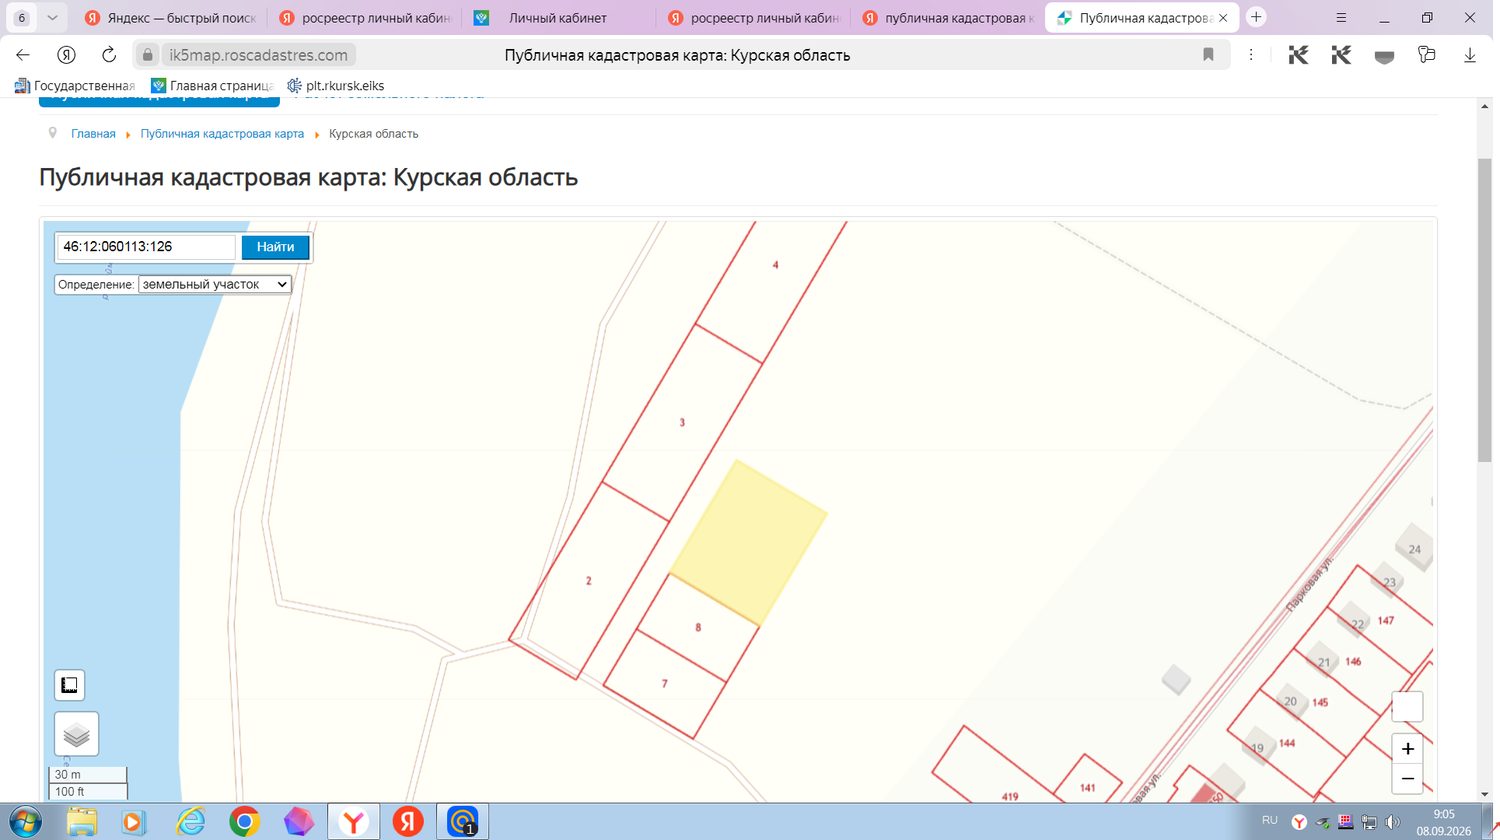Viewport: 1500px width, 840px height.
Task: Open the taskbar clock showing 9:05
Action: [x=1444, y=822]
